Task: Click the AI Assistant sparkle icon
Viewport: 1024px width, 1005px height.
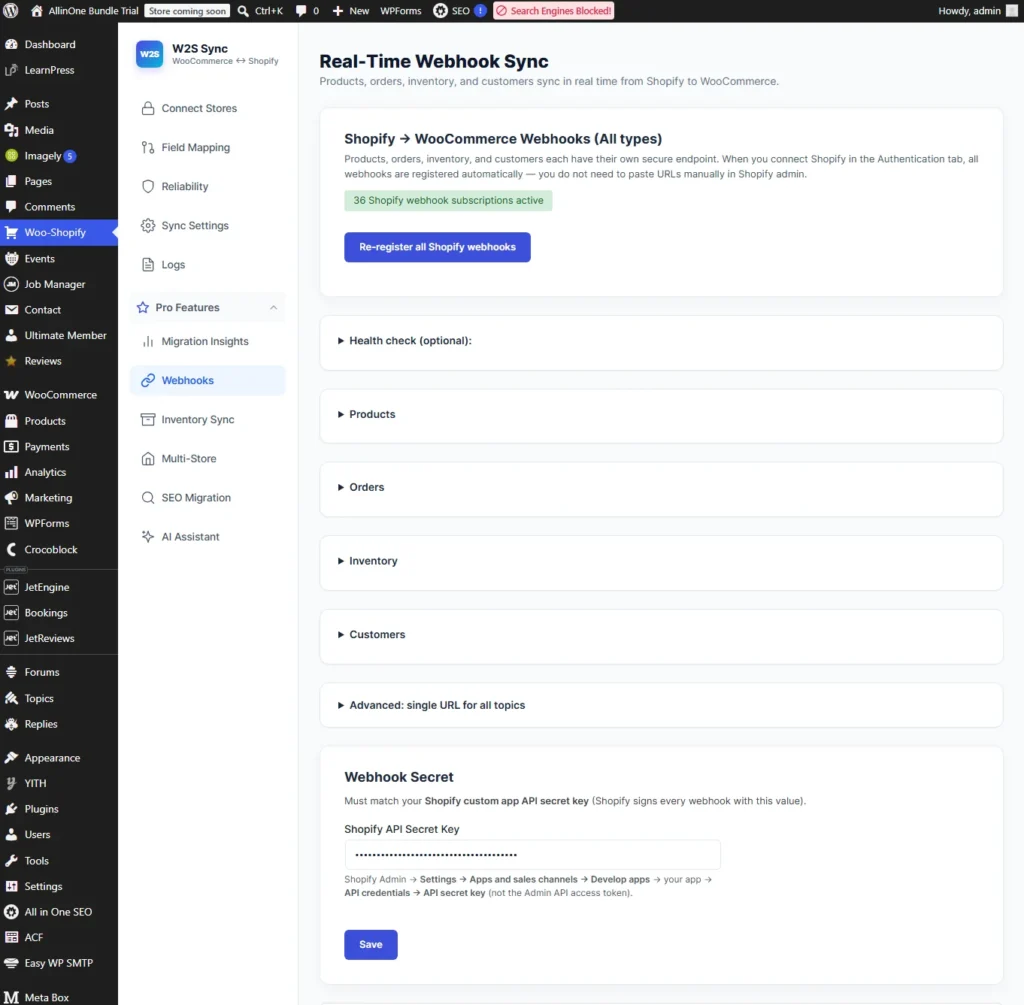Action: click(x=148, y=537)
